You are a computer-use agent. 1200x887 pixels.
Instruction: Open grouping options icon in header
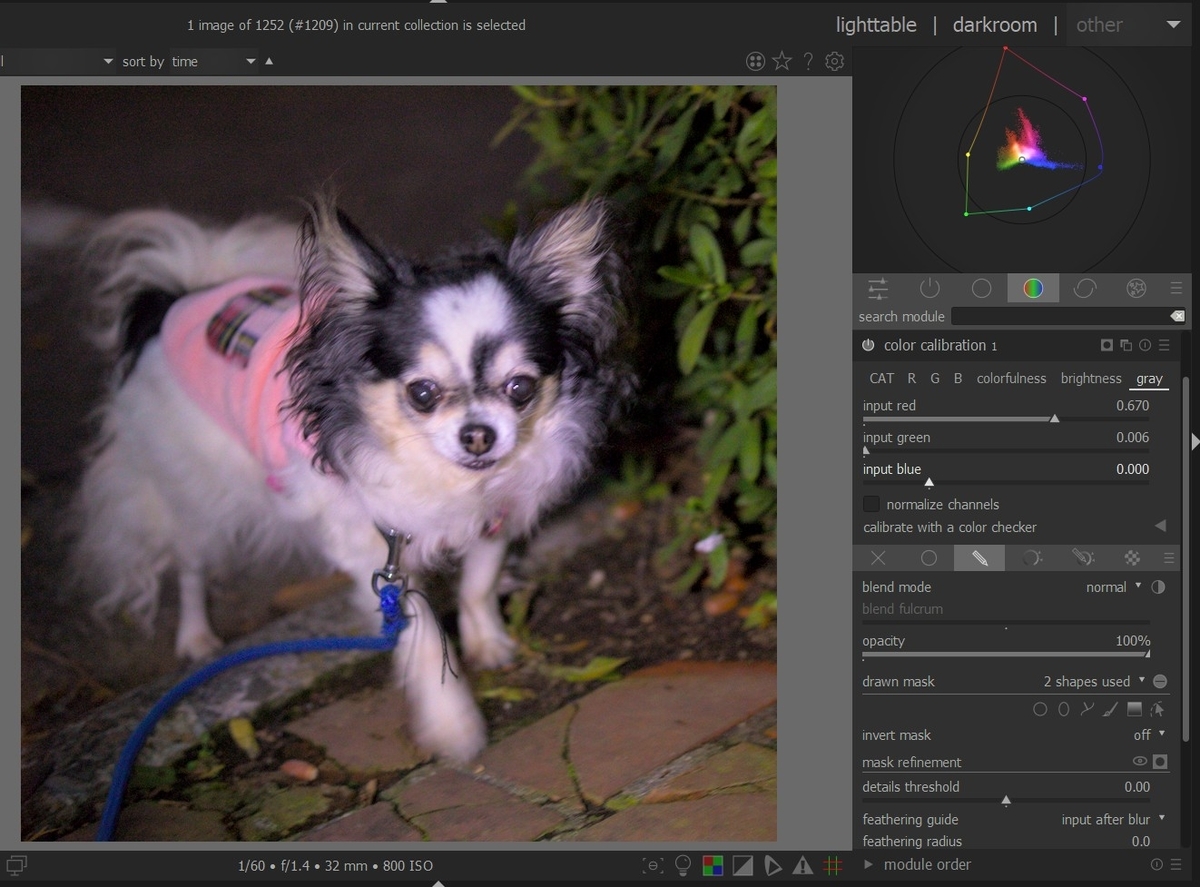pos(756,62)
